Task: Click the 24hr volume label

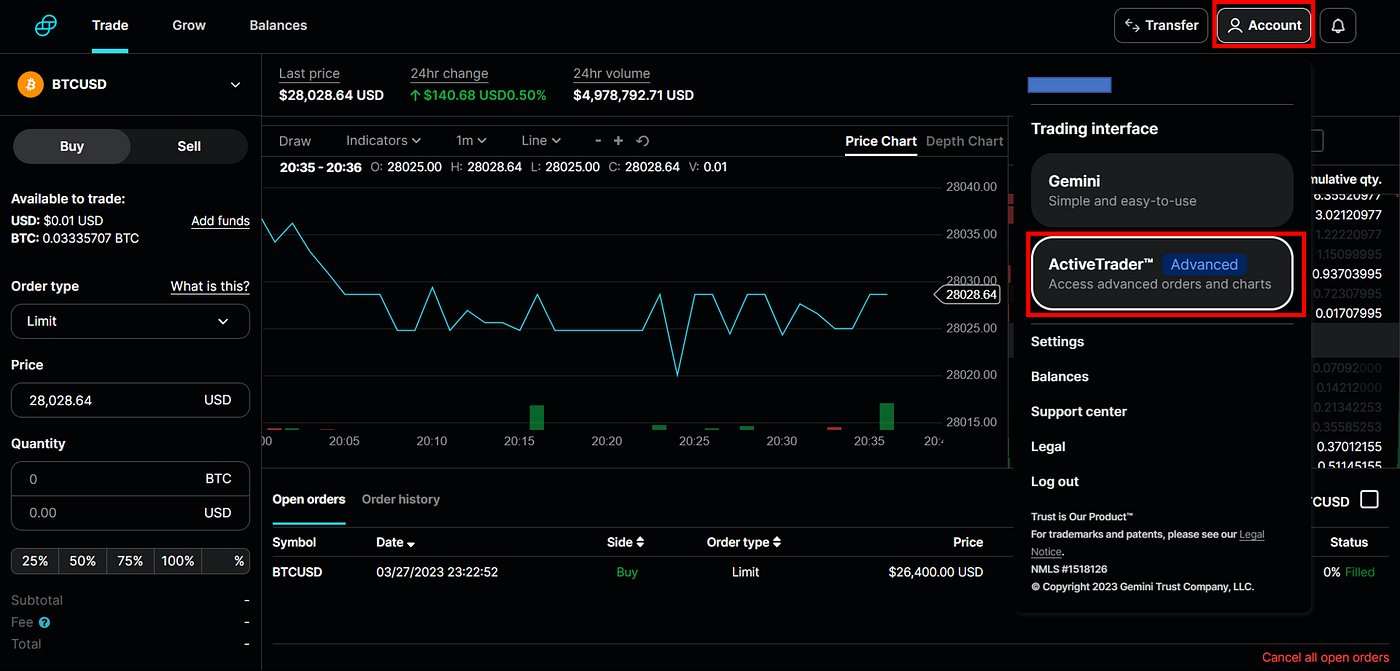Action: tap(612, 73)
